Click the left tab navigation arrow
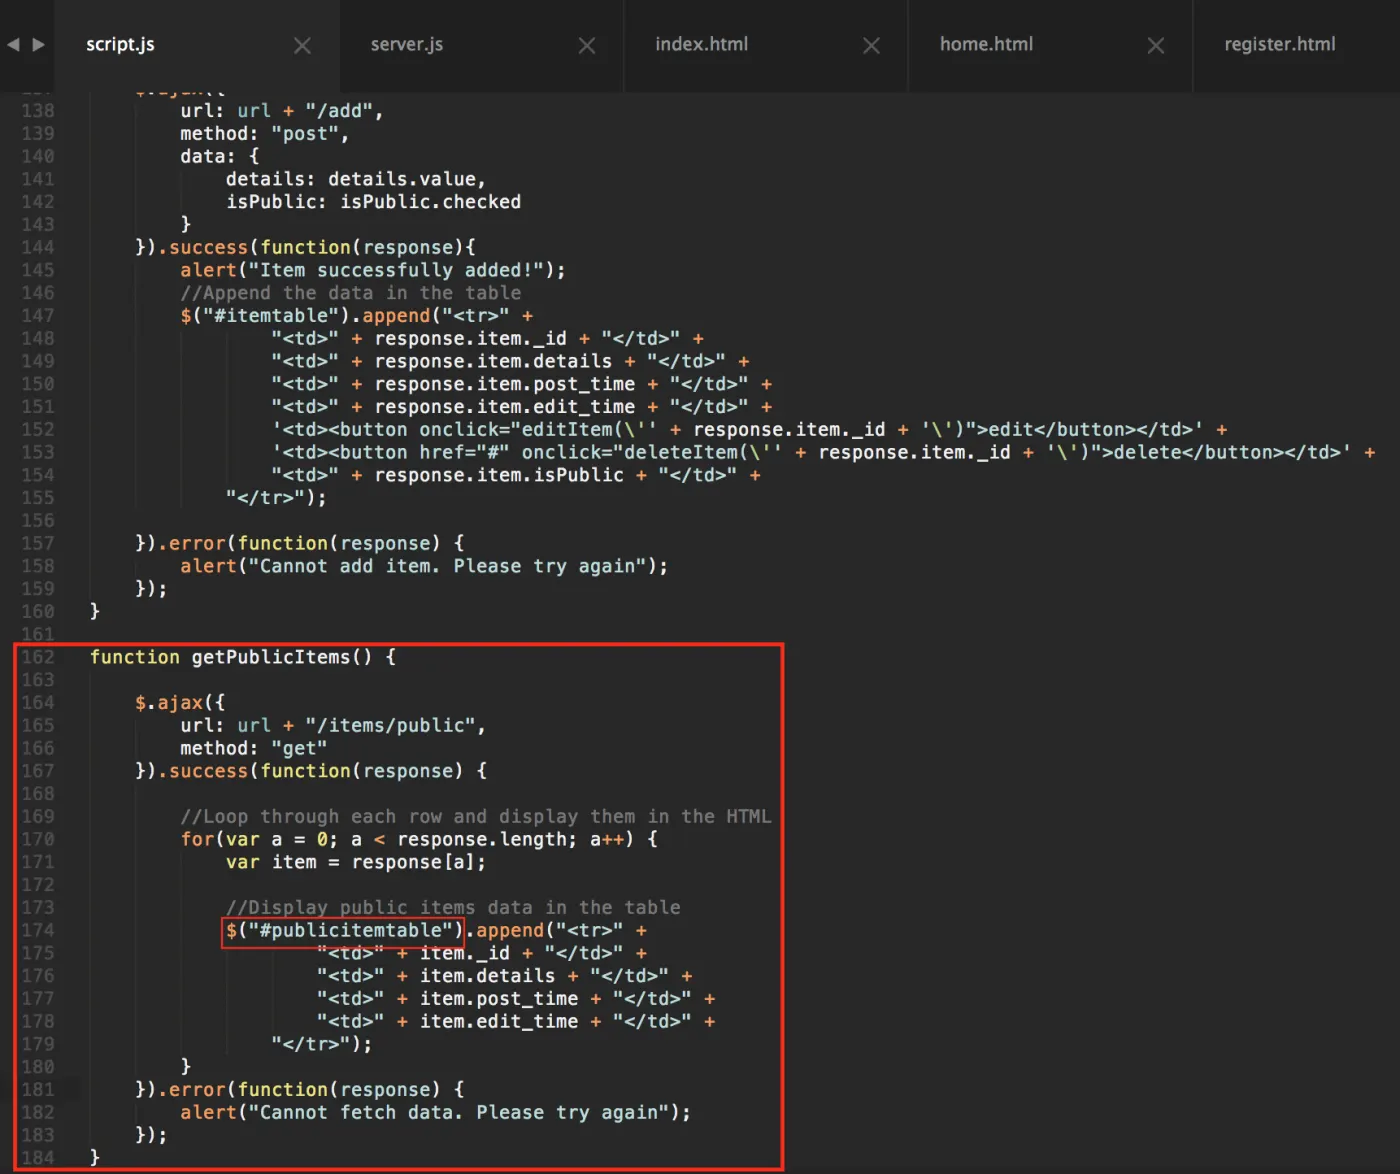 pos(13,45)
